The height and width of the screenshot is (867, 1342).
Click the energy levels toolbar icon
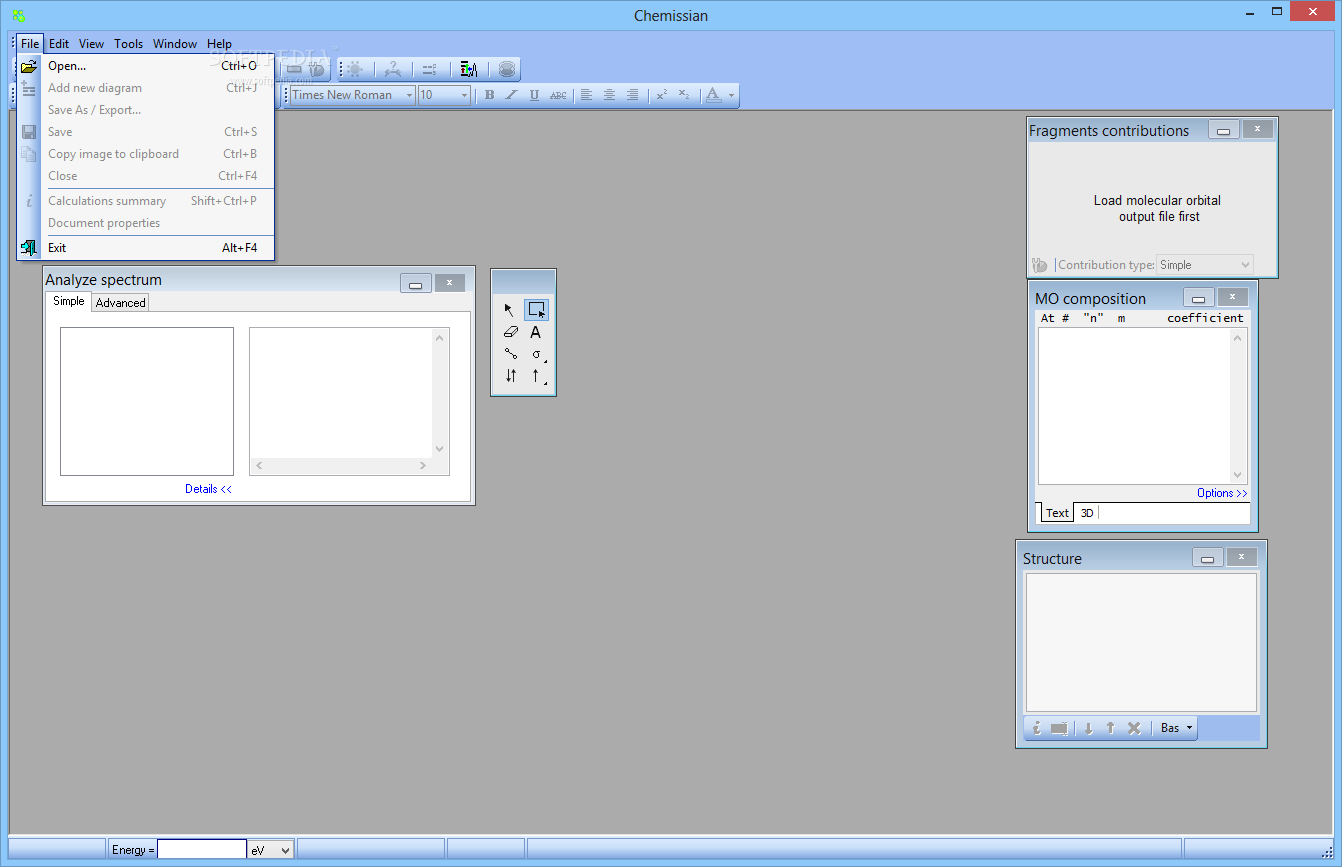(x=429, y=69)
